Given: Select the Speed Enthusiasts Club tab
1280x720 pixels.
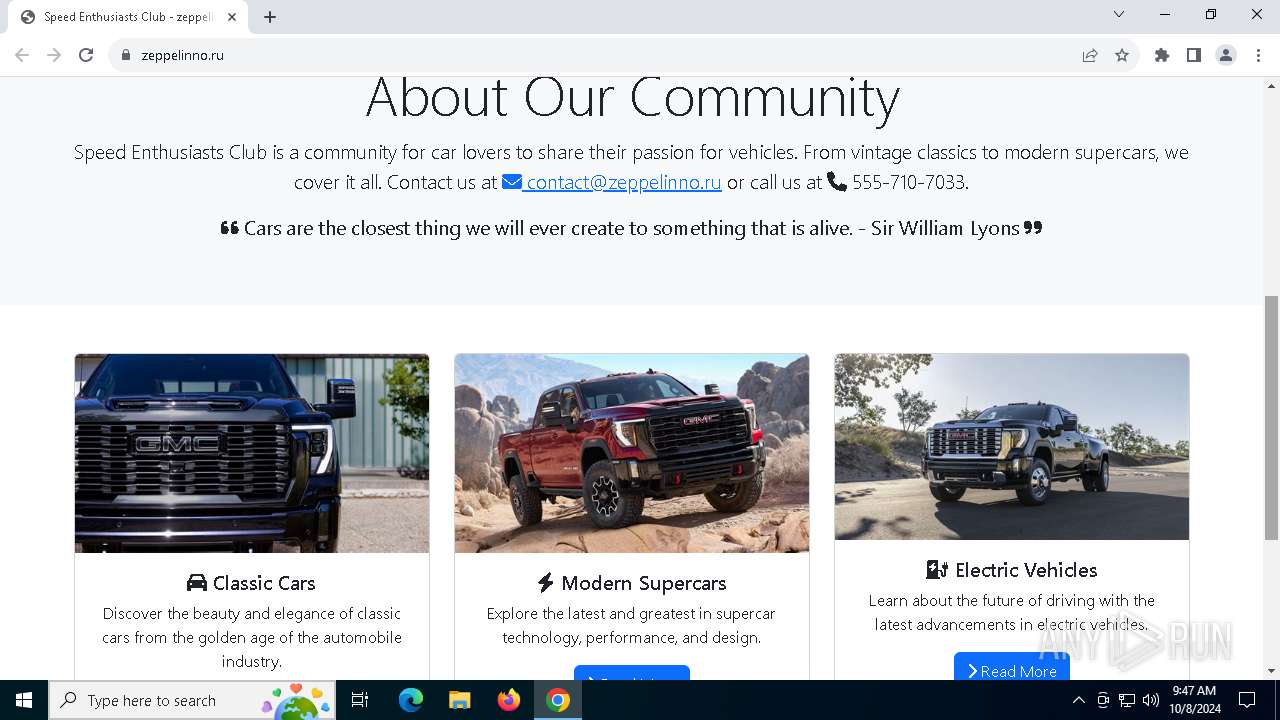Looking at the screenshot, I should pos(128,17).
